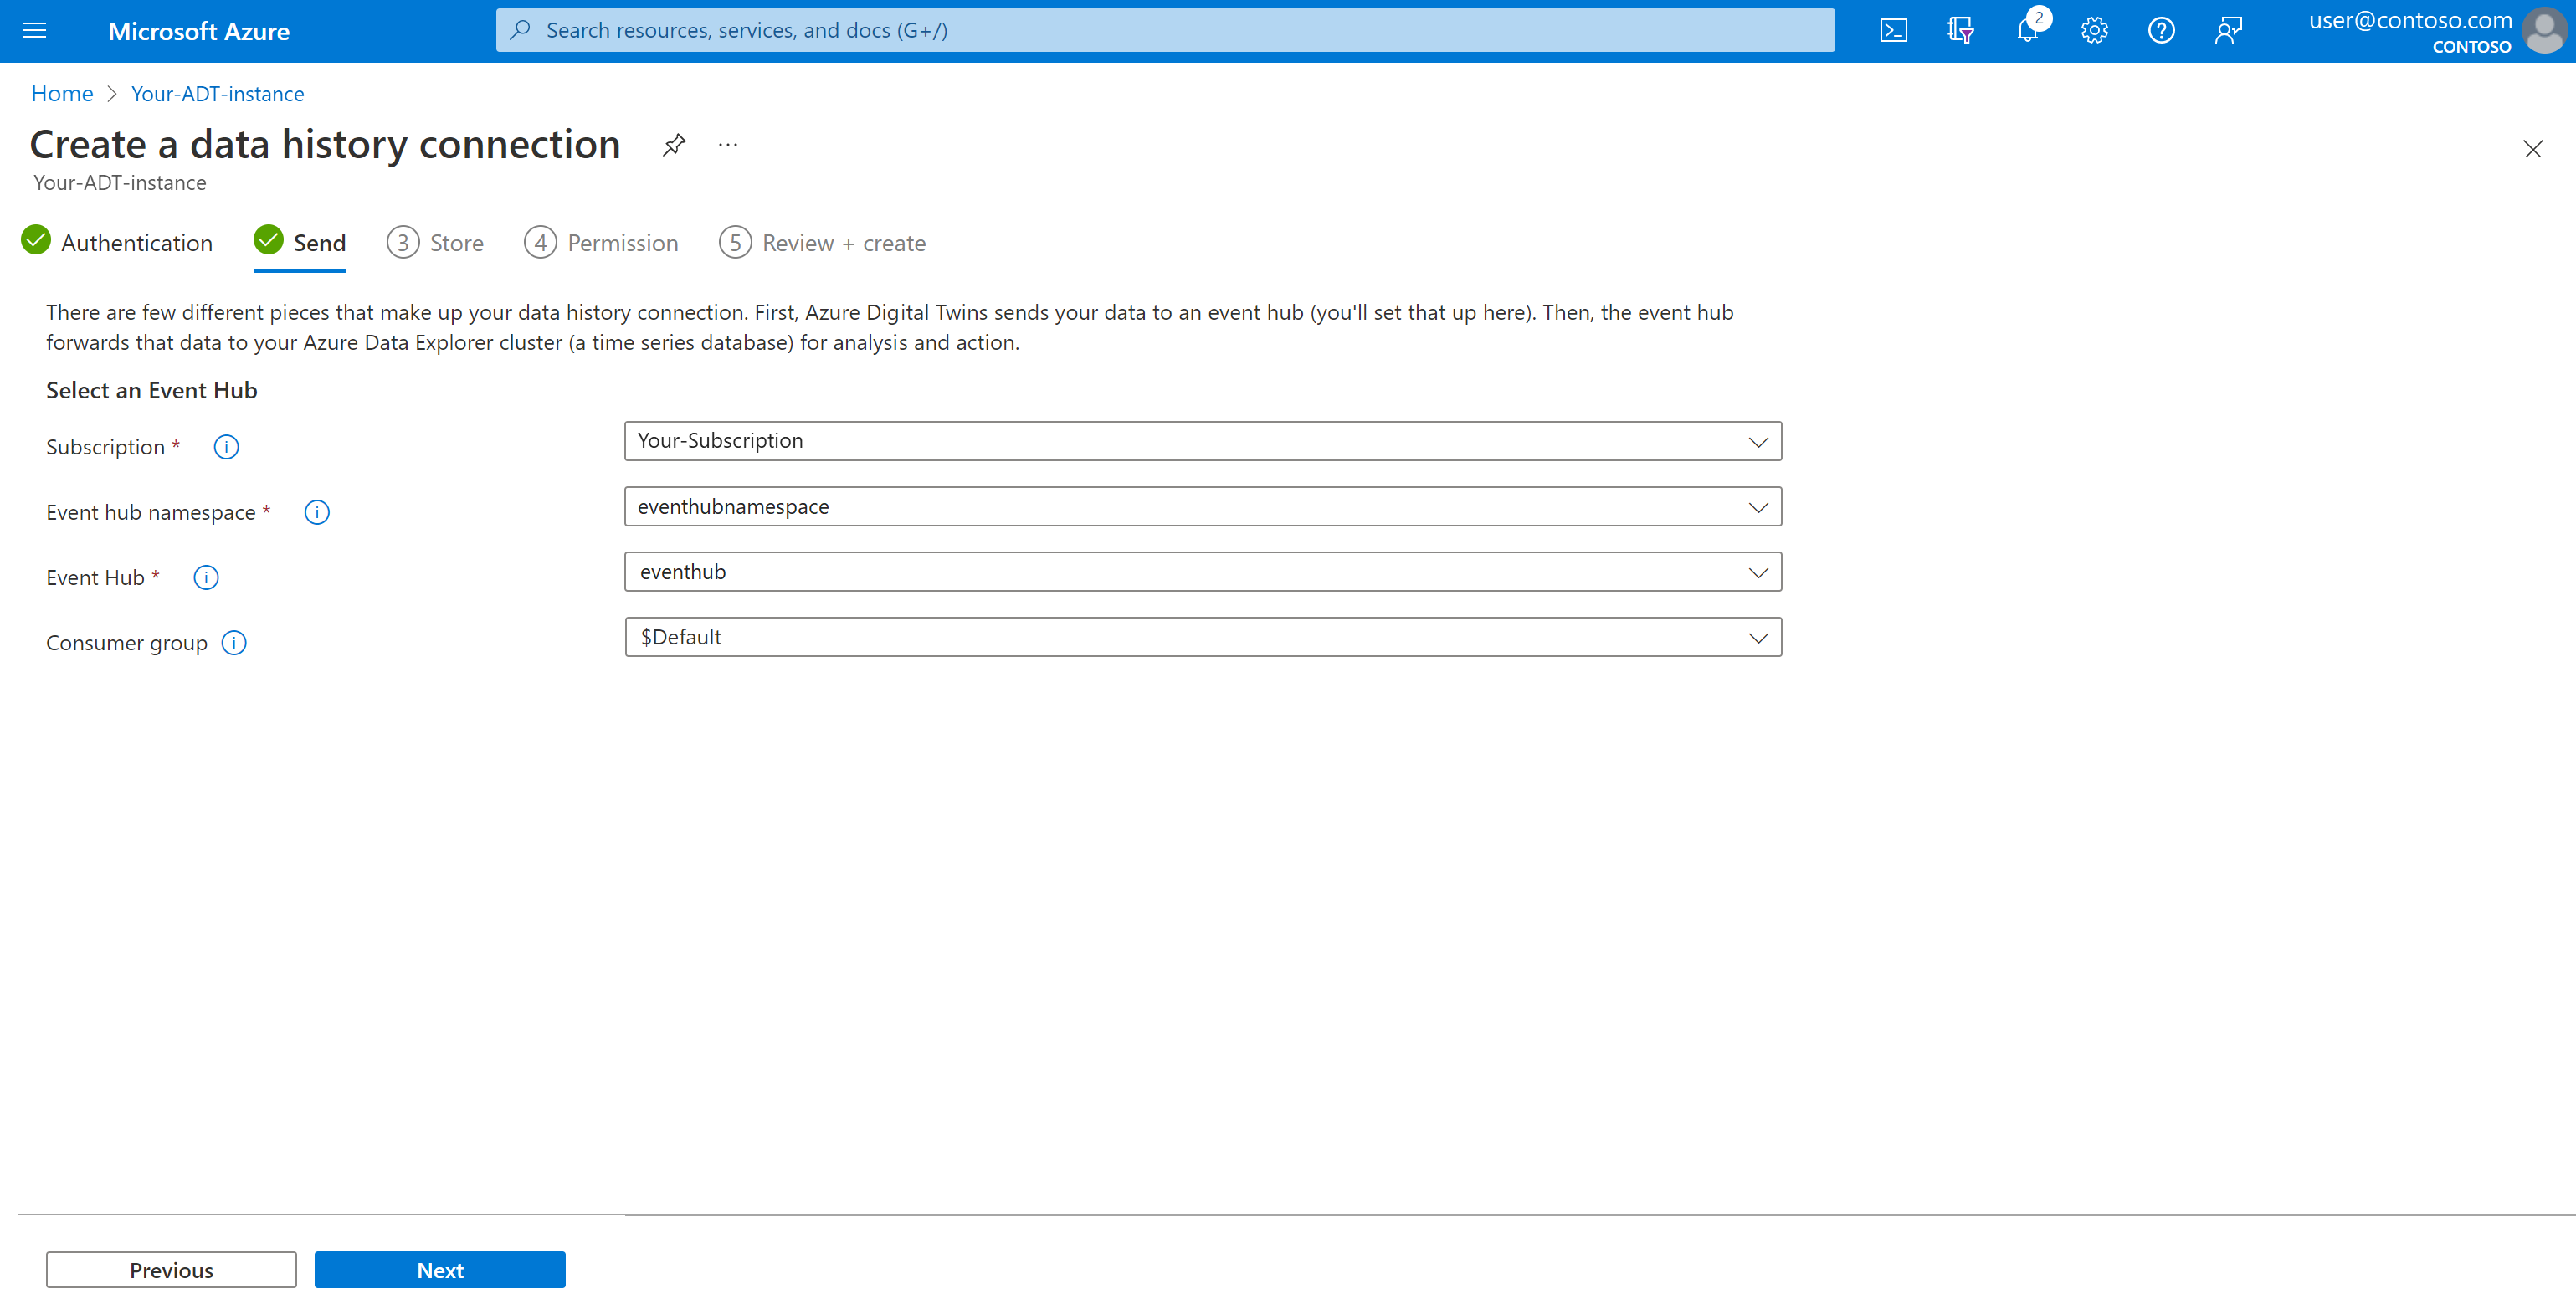The image size is (2576, 1309).
Task: Open Cloud Shell from top bar
Action: (1893, 31)
